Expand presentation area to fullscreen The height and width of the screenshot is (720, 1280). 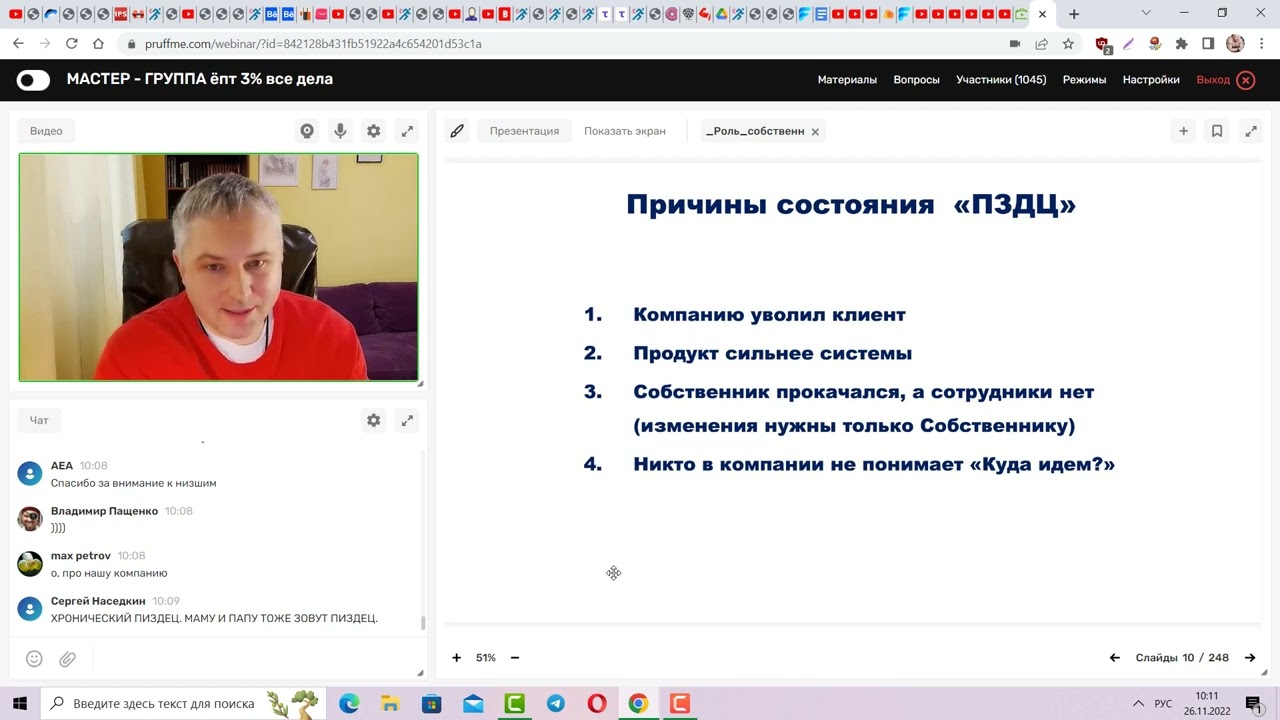click(1250, 131)
